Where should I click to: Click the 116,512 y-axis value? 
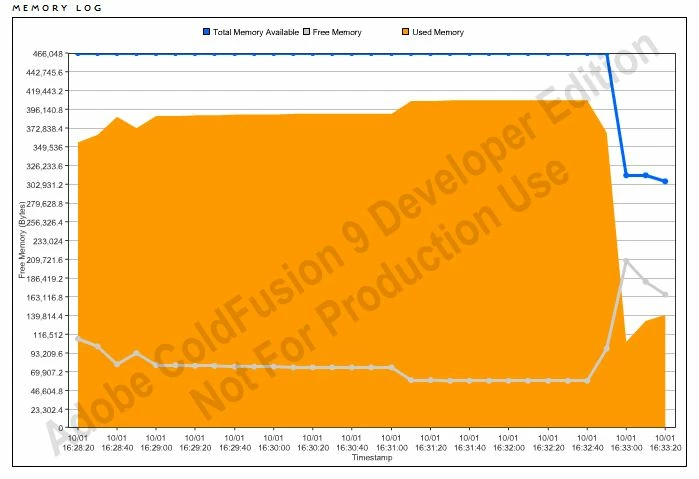tap(48, 334)
